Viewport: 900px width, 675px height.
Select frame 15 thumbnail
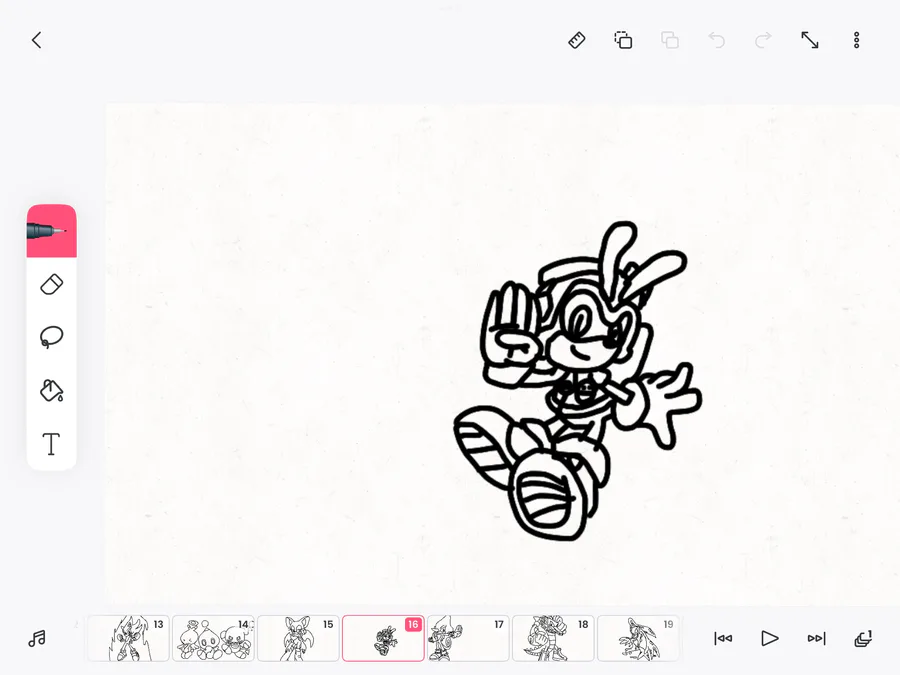[x=298, y=638]
